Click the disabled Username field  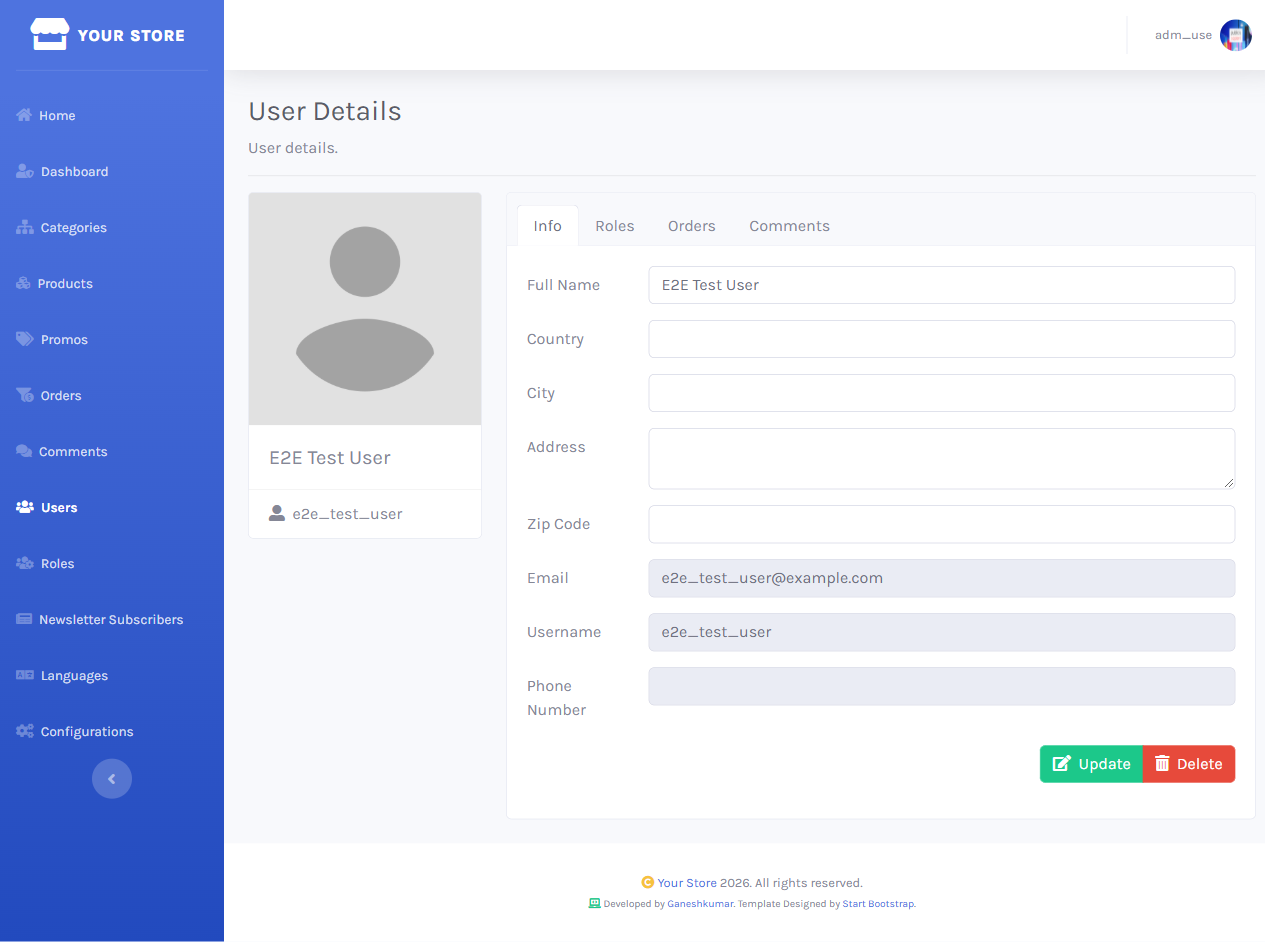pos(941,632)
